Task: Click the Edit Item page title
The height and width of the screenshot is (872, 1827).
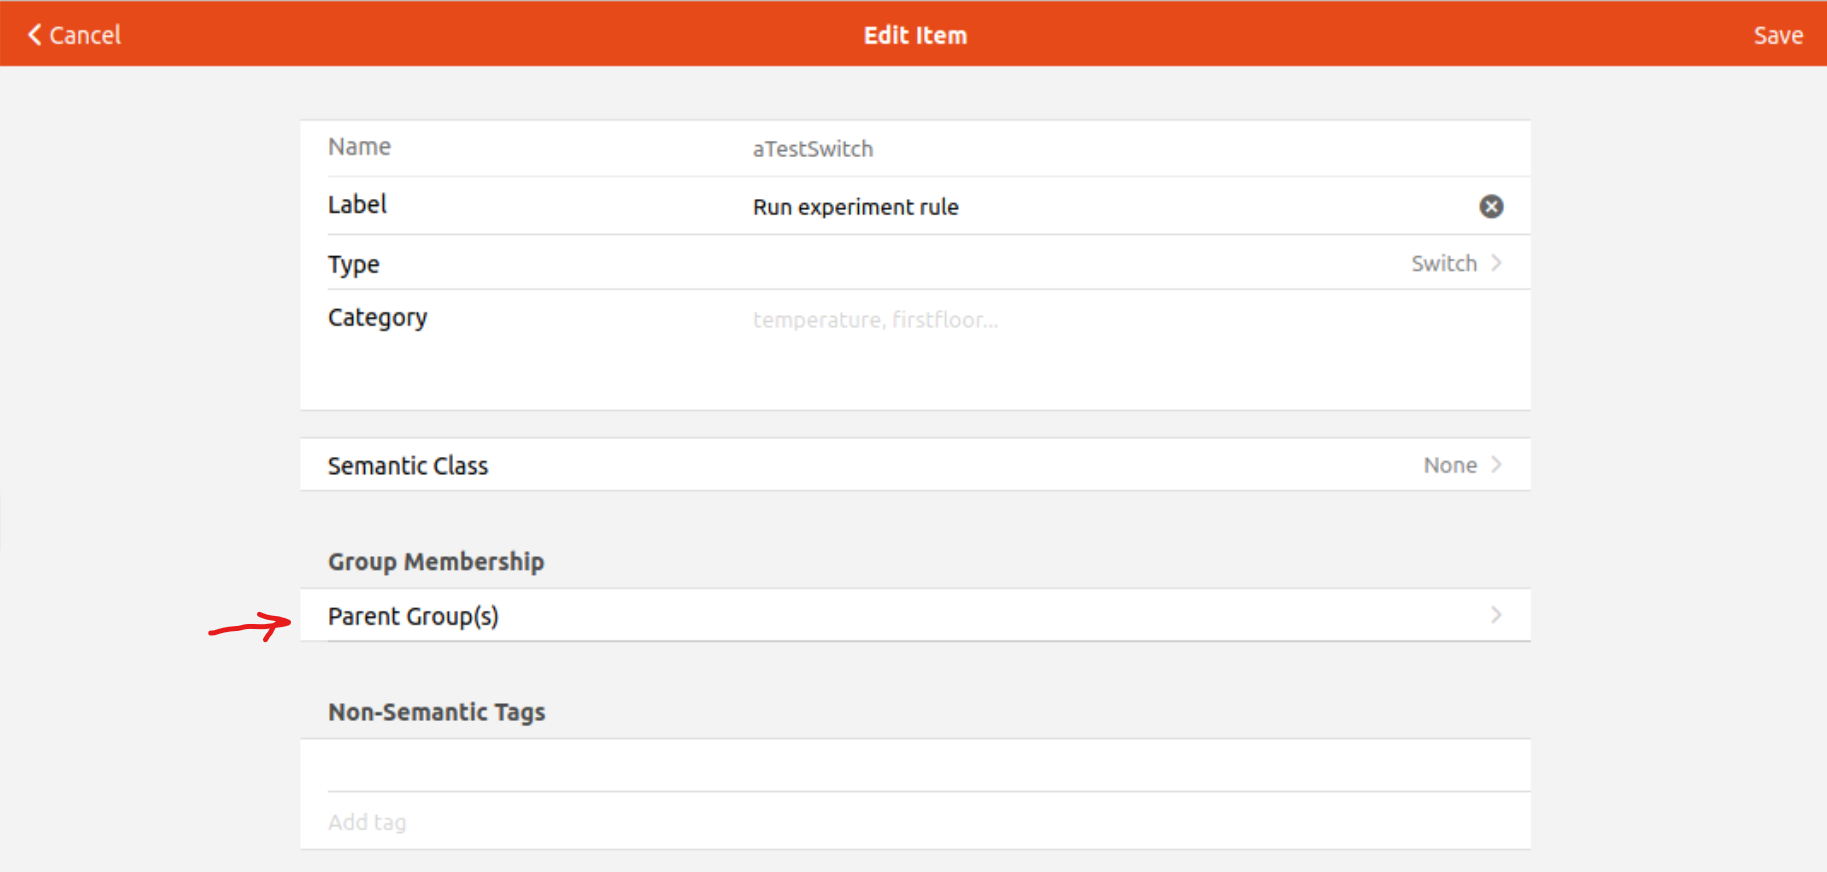Action: pos(915,35)
